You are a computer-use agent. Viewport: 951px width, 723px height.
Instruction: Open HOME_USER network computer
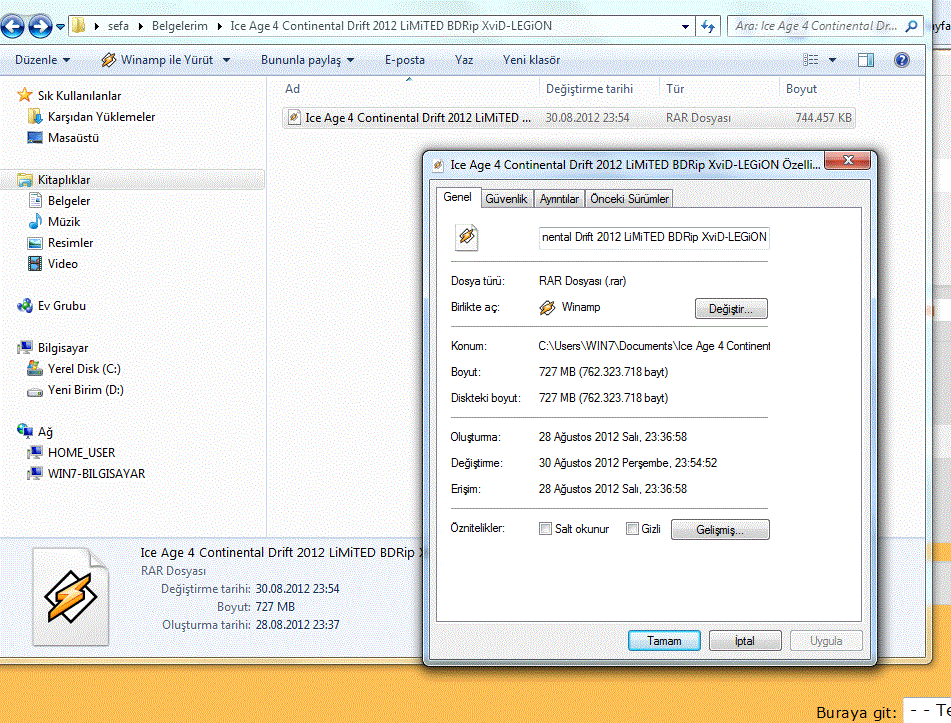(x=72, y=452)
